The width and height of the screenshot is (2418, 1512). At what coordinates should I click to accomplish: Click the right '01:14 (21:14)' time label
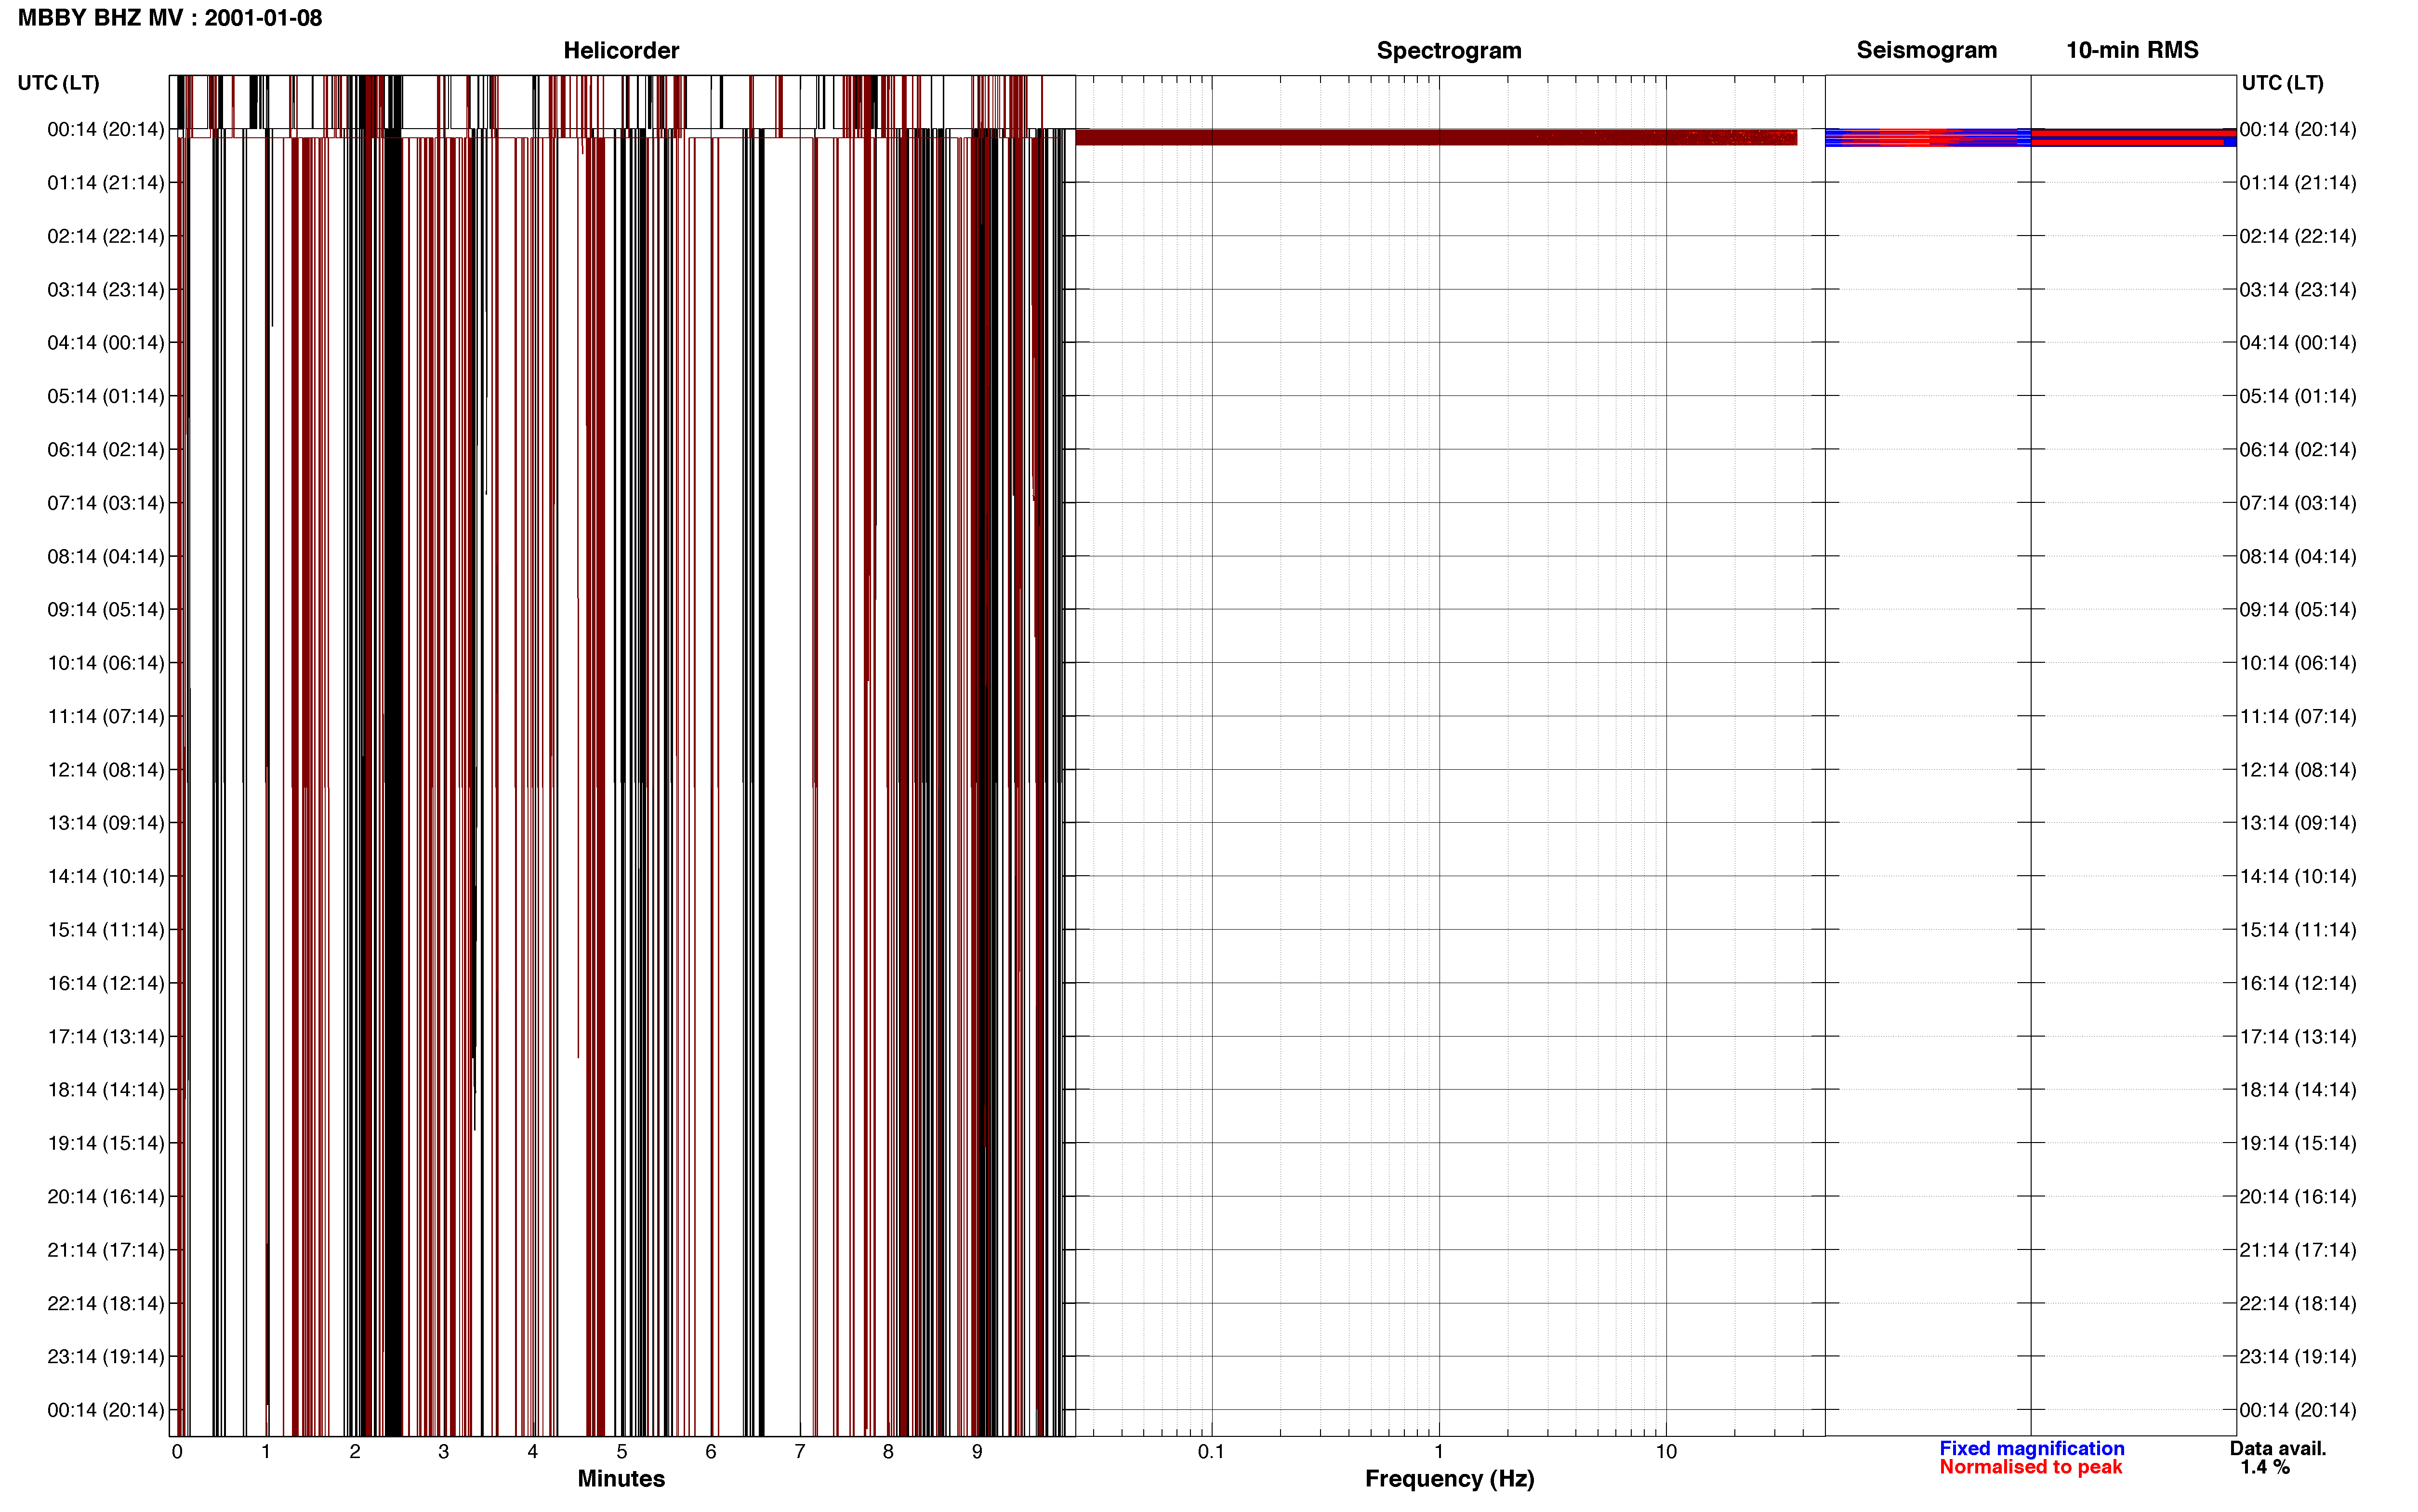pyautogui.click(x=2298, y=183)
